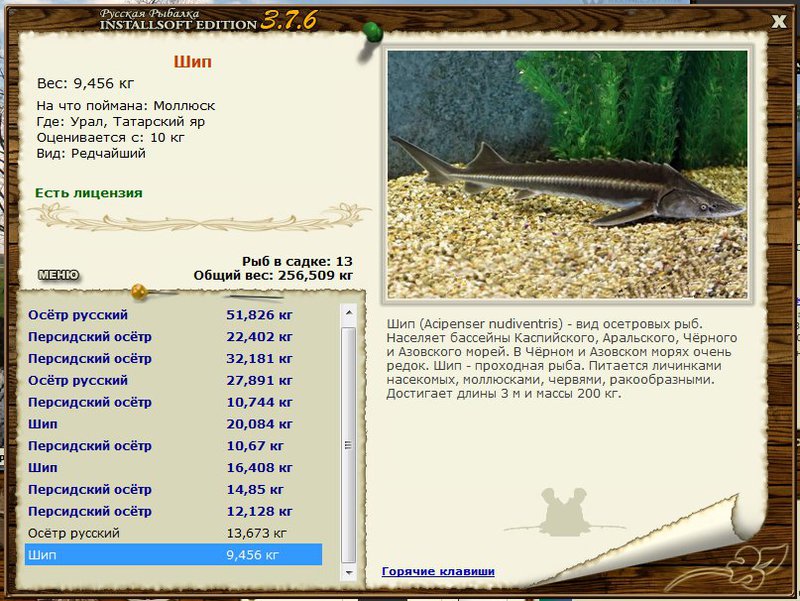
Task: Select Персидский осётр 10,744 кг row
Action: point(173,403)
